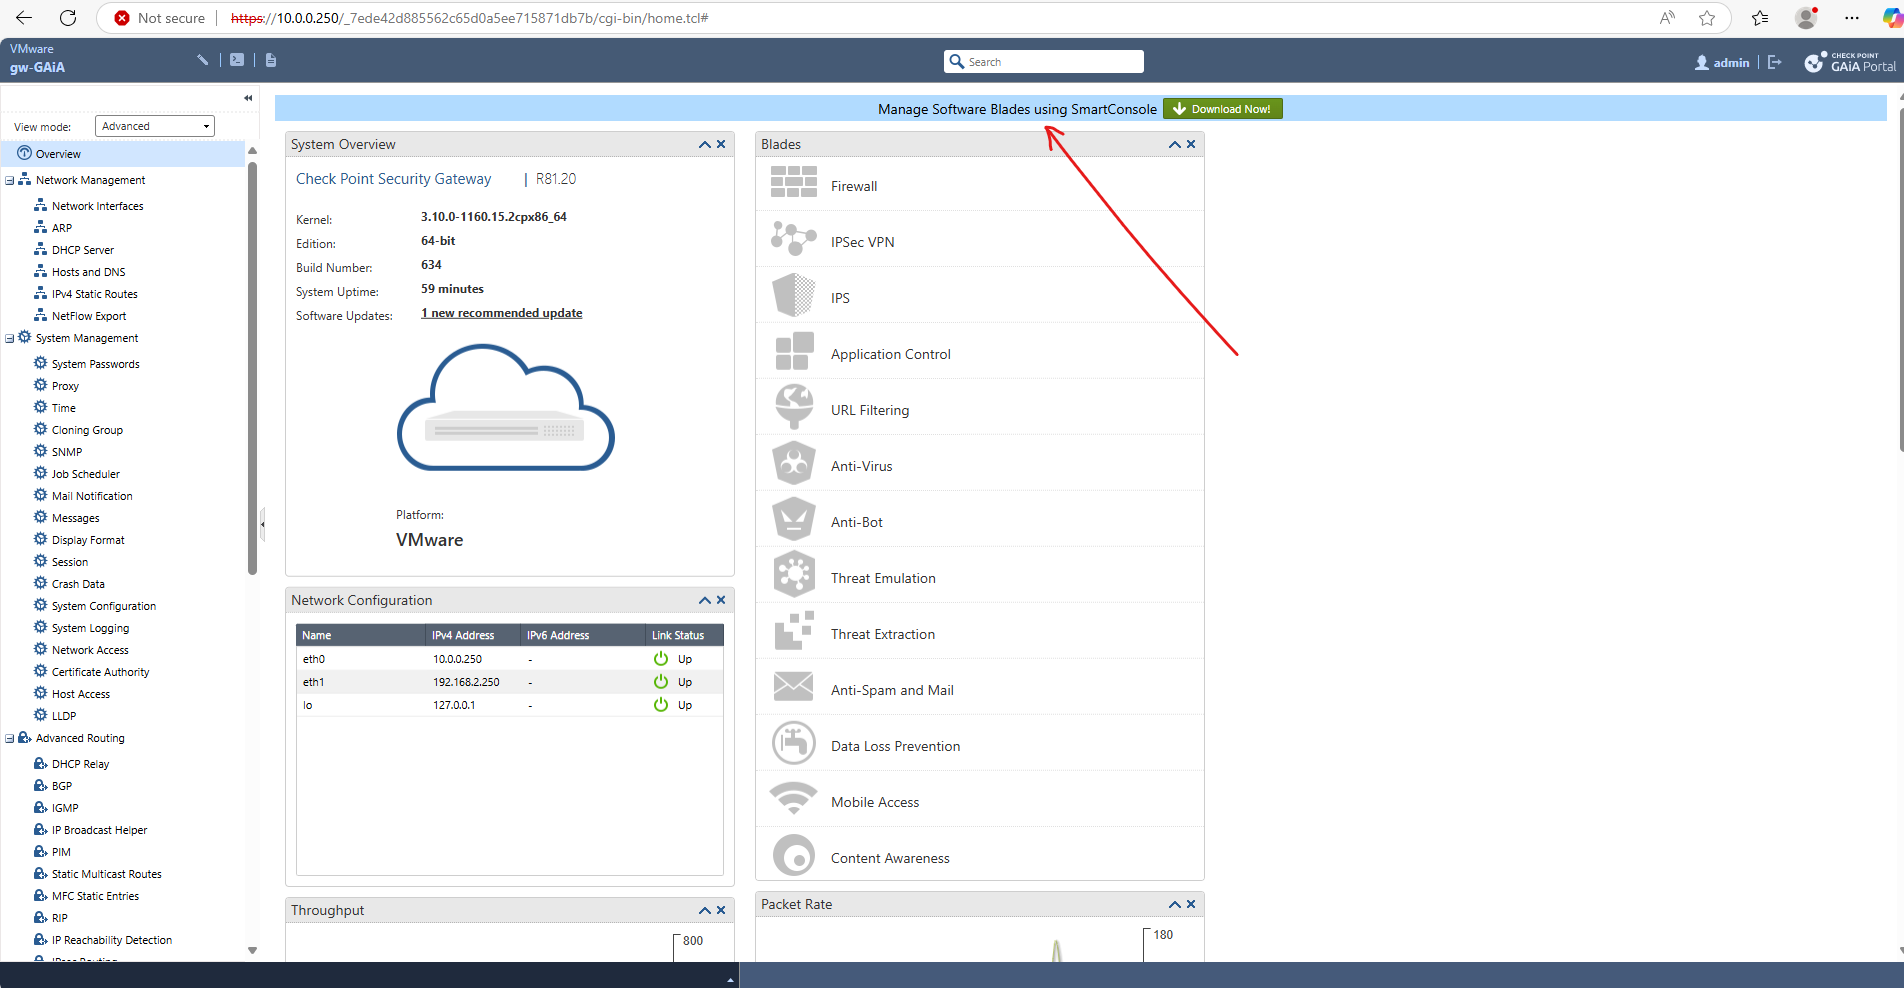Screen dimensions: 1904x988
Task: Click the browser back arrow
Action: click(x=24, y=18)
